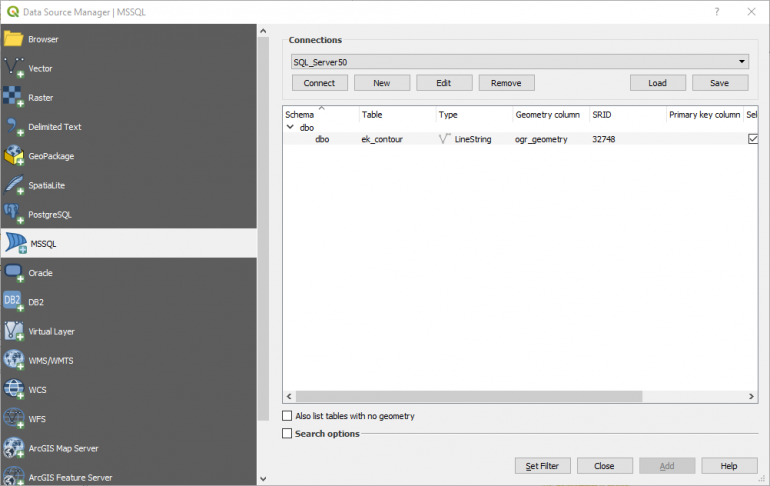Toggle the ek_contour row select checkbox
The width and height of the screenshot is (770, 486).
click(753, 139)
